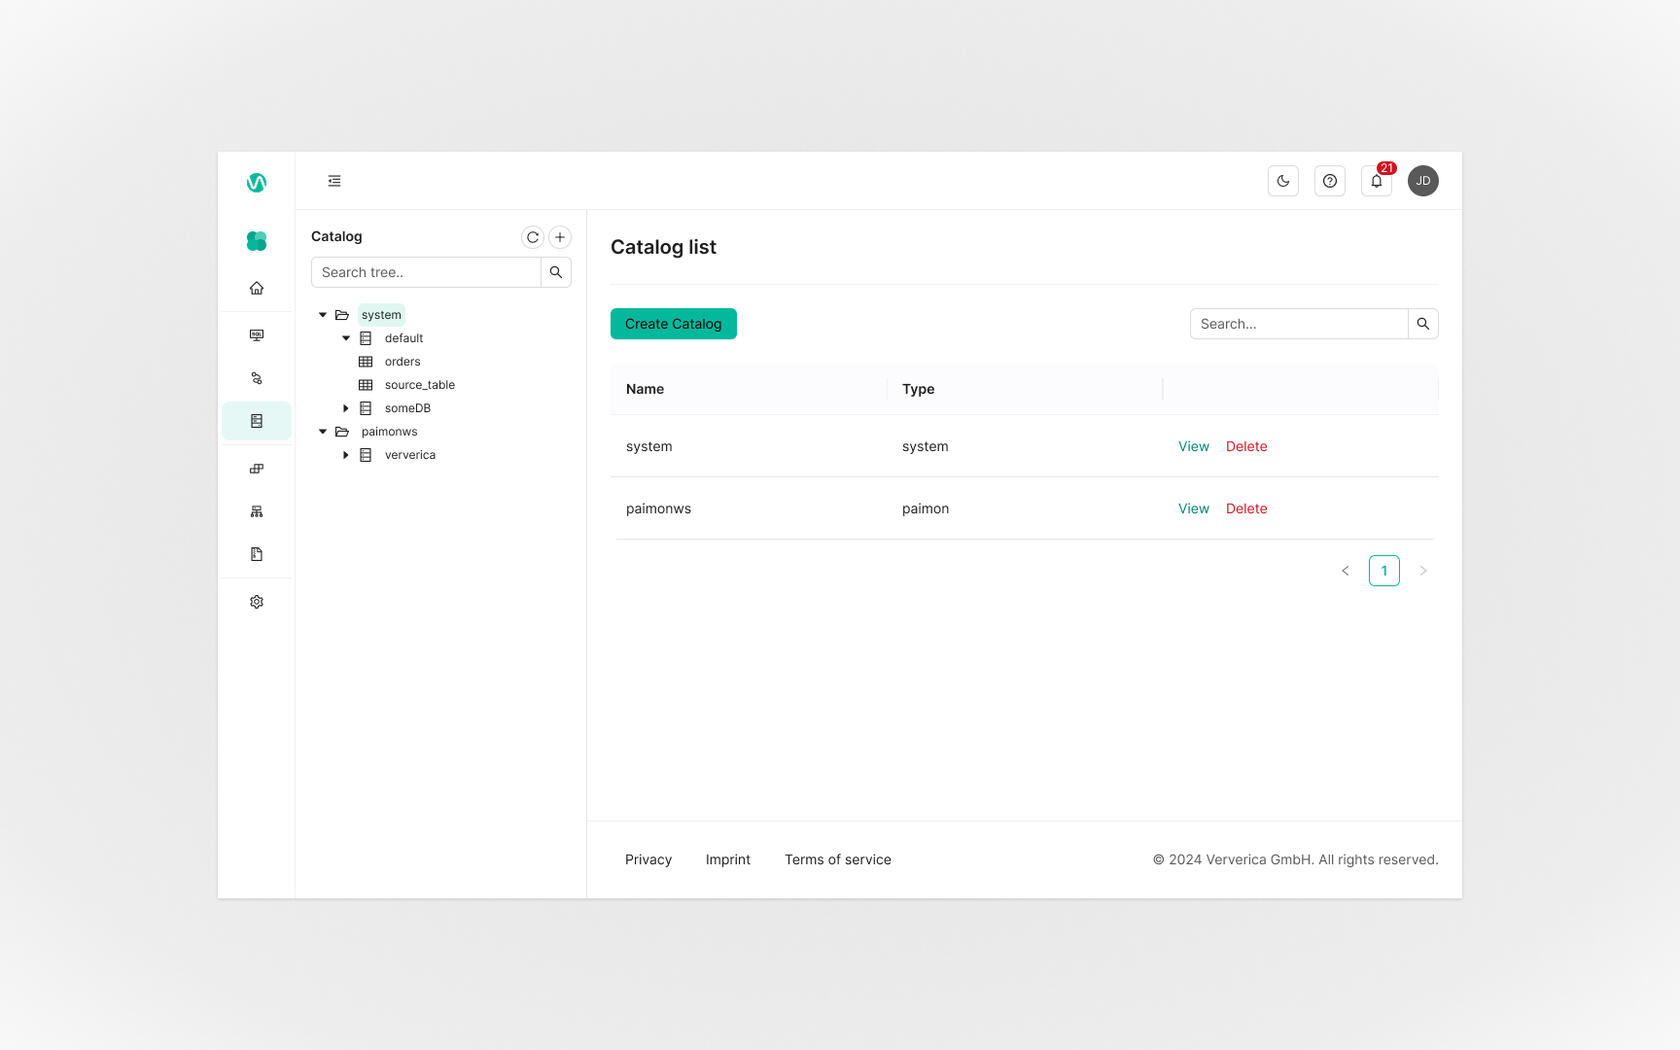Add a new catalog with plus icon
This screenshot has width=1680, height=1050.
pos(560,237)
